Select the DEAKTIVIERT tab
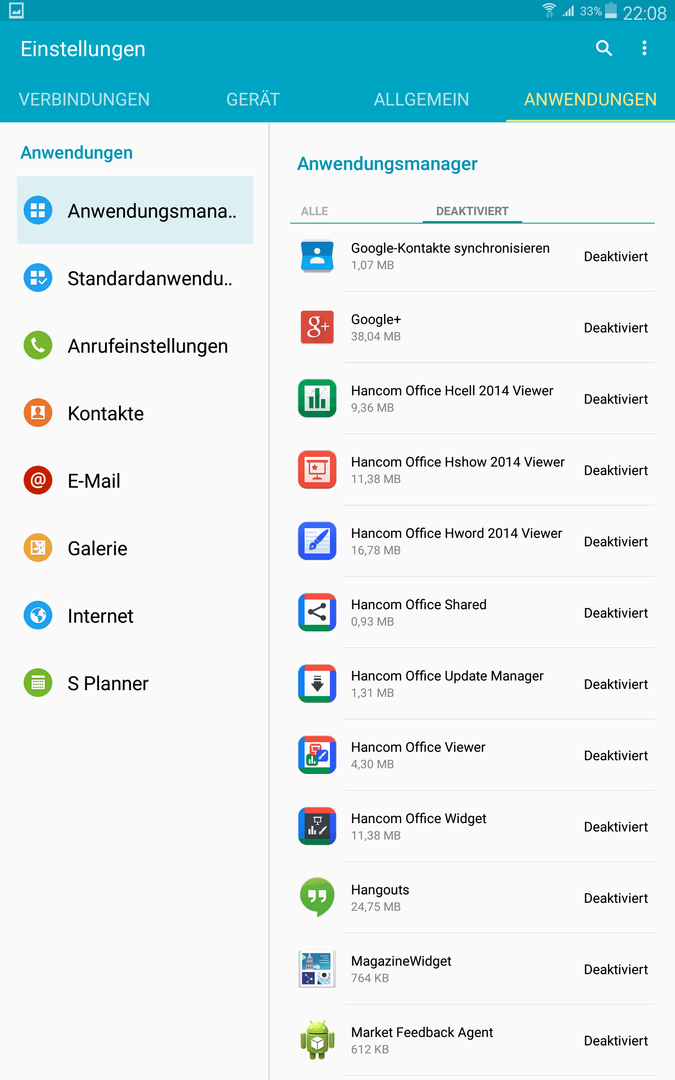 click(472, 211)
